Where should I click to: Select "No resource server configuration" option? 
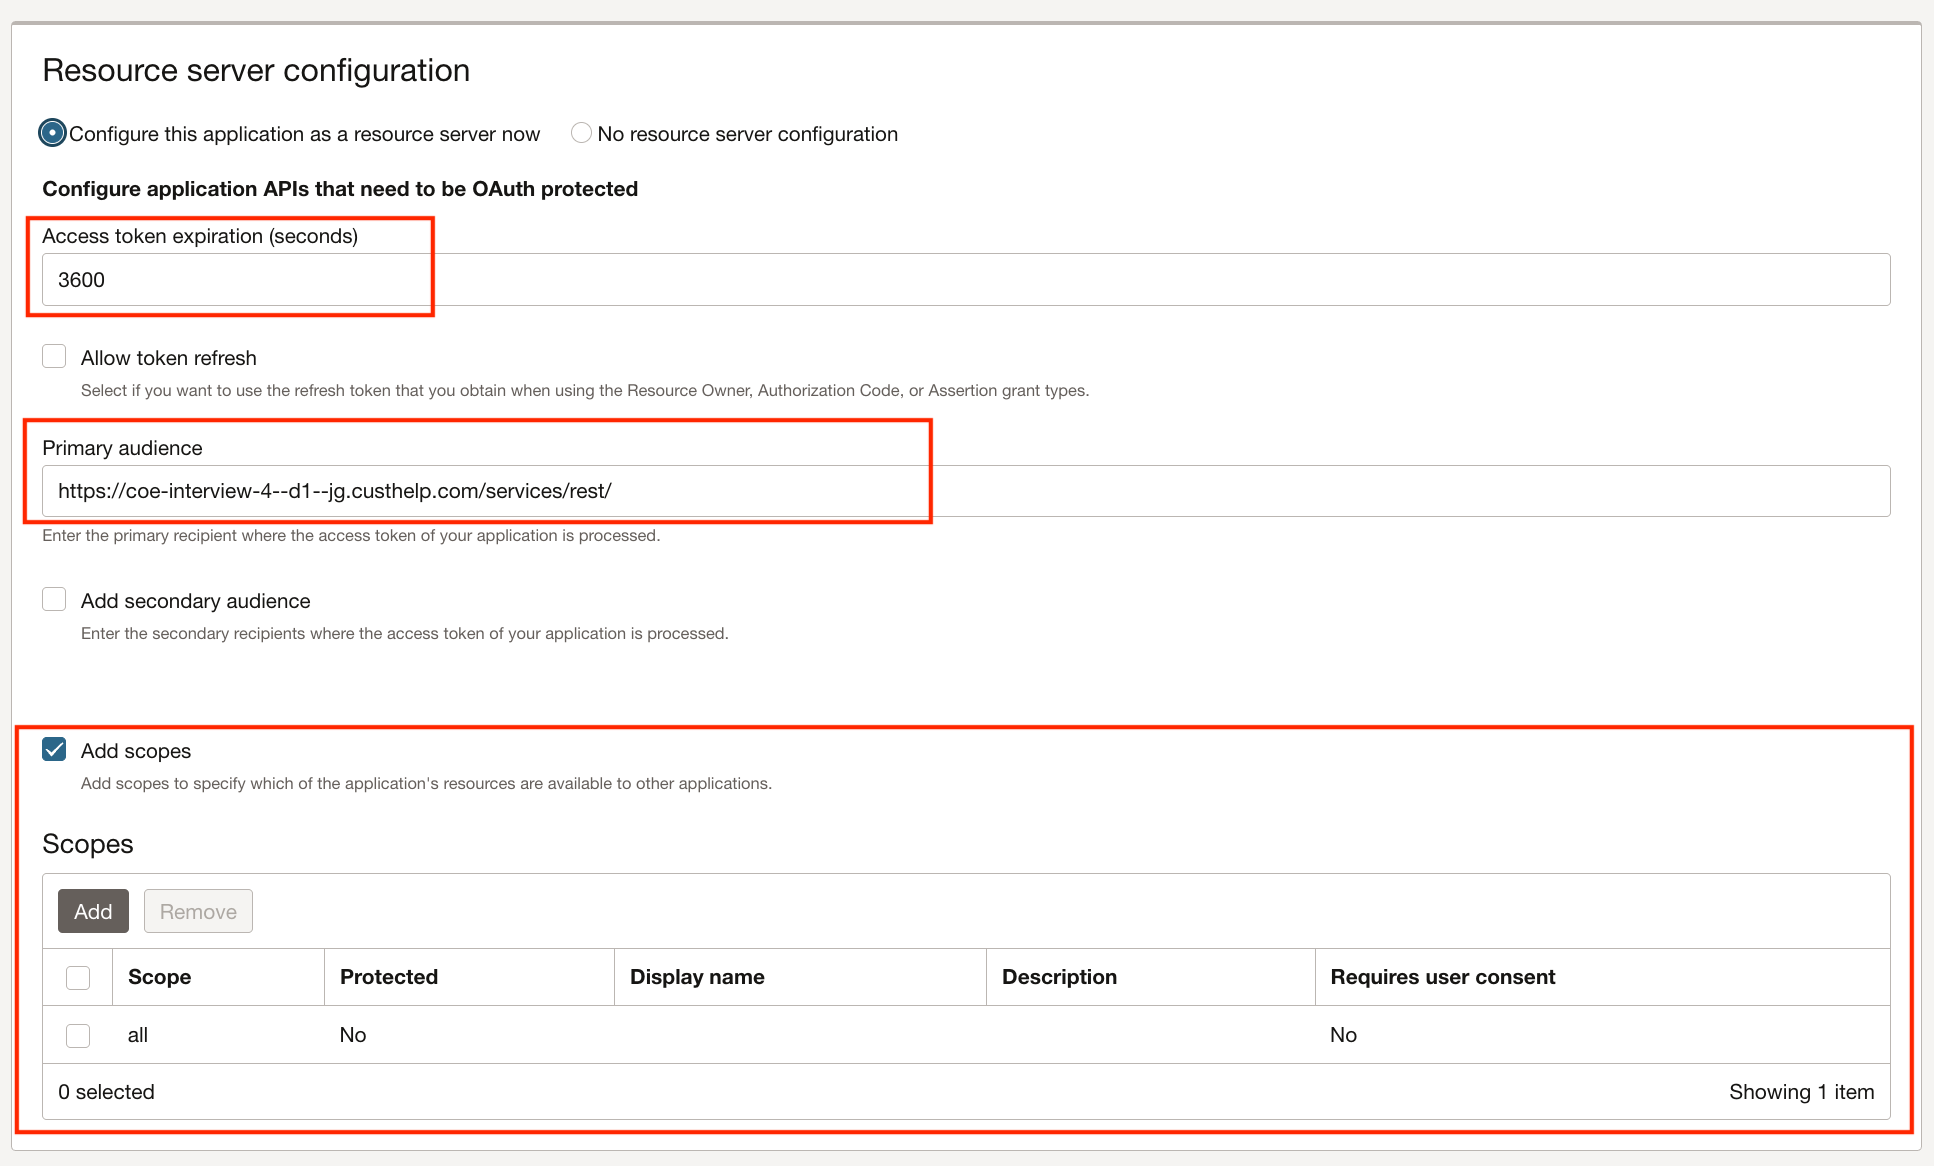pos(581,132)
